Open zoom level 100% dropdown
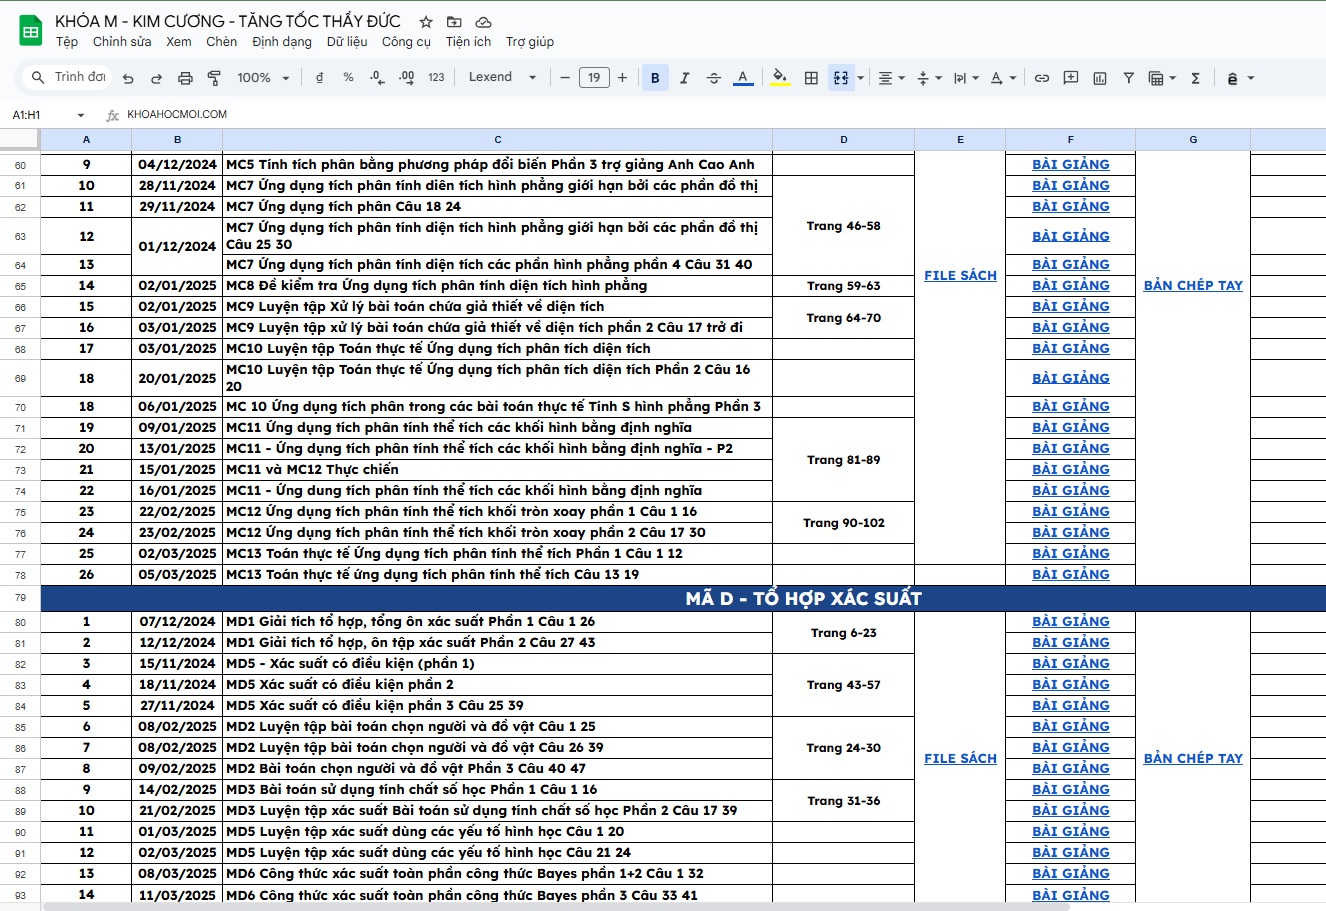1326x911 pixels. (x=263, y=78)
